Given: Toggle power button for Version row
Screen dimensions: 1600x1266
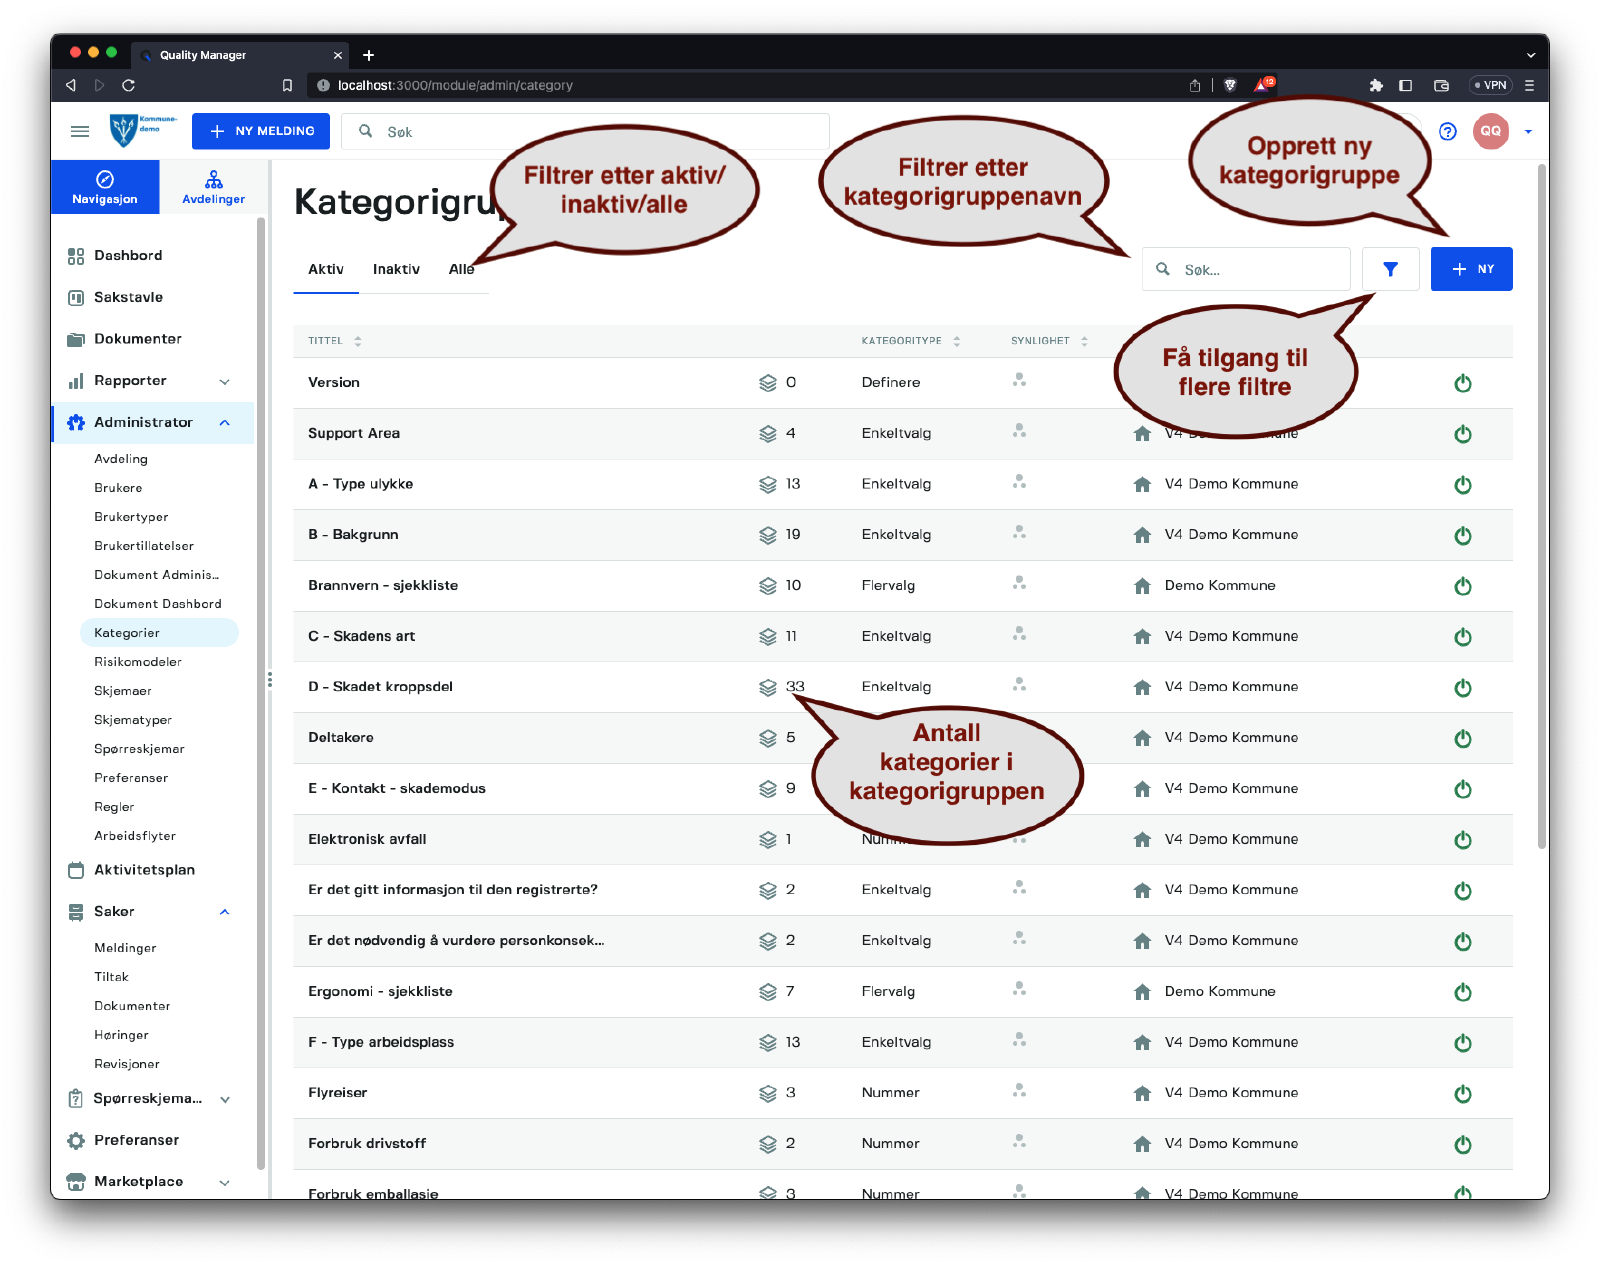Looking at the screenshot, I should [x=1462, y=383].
